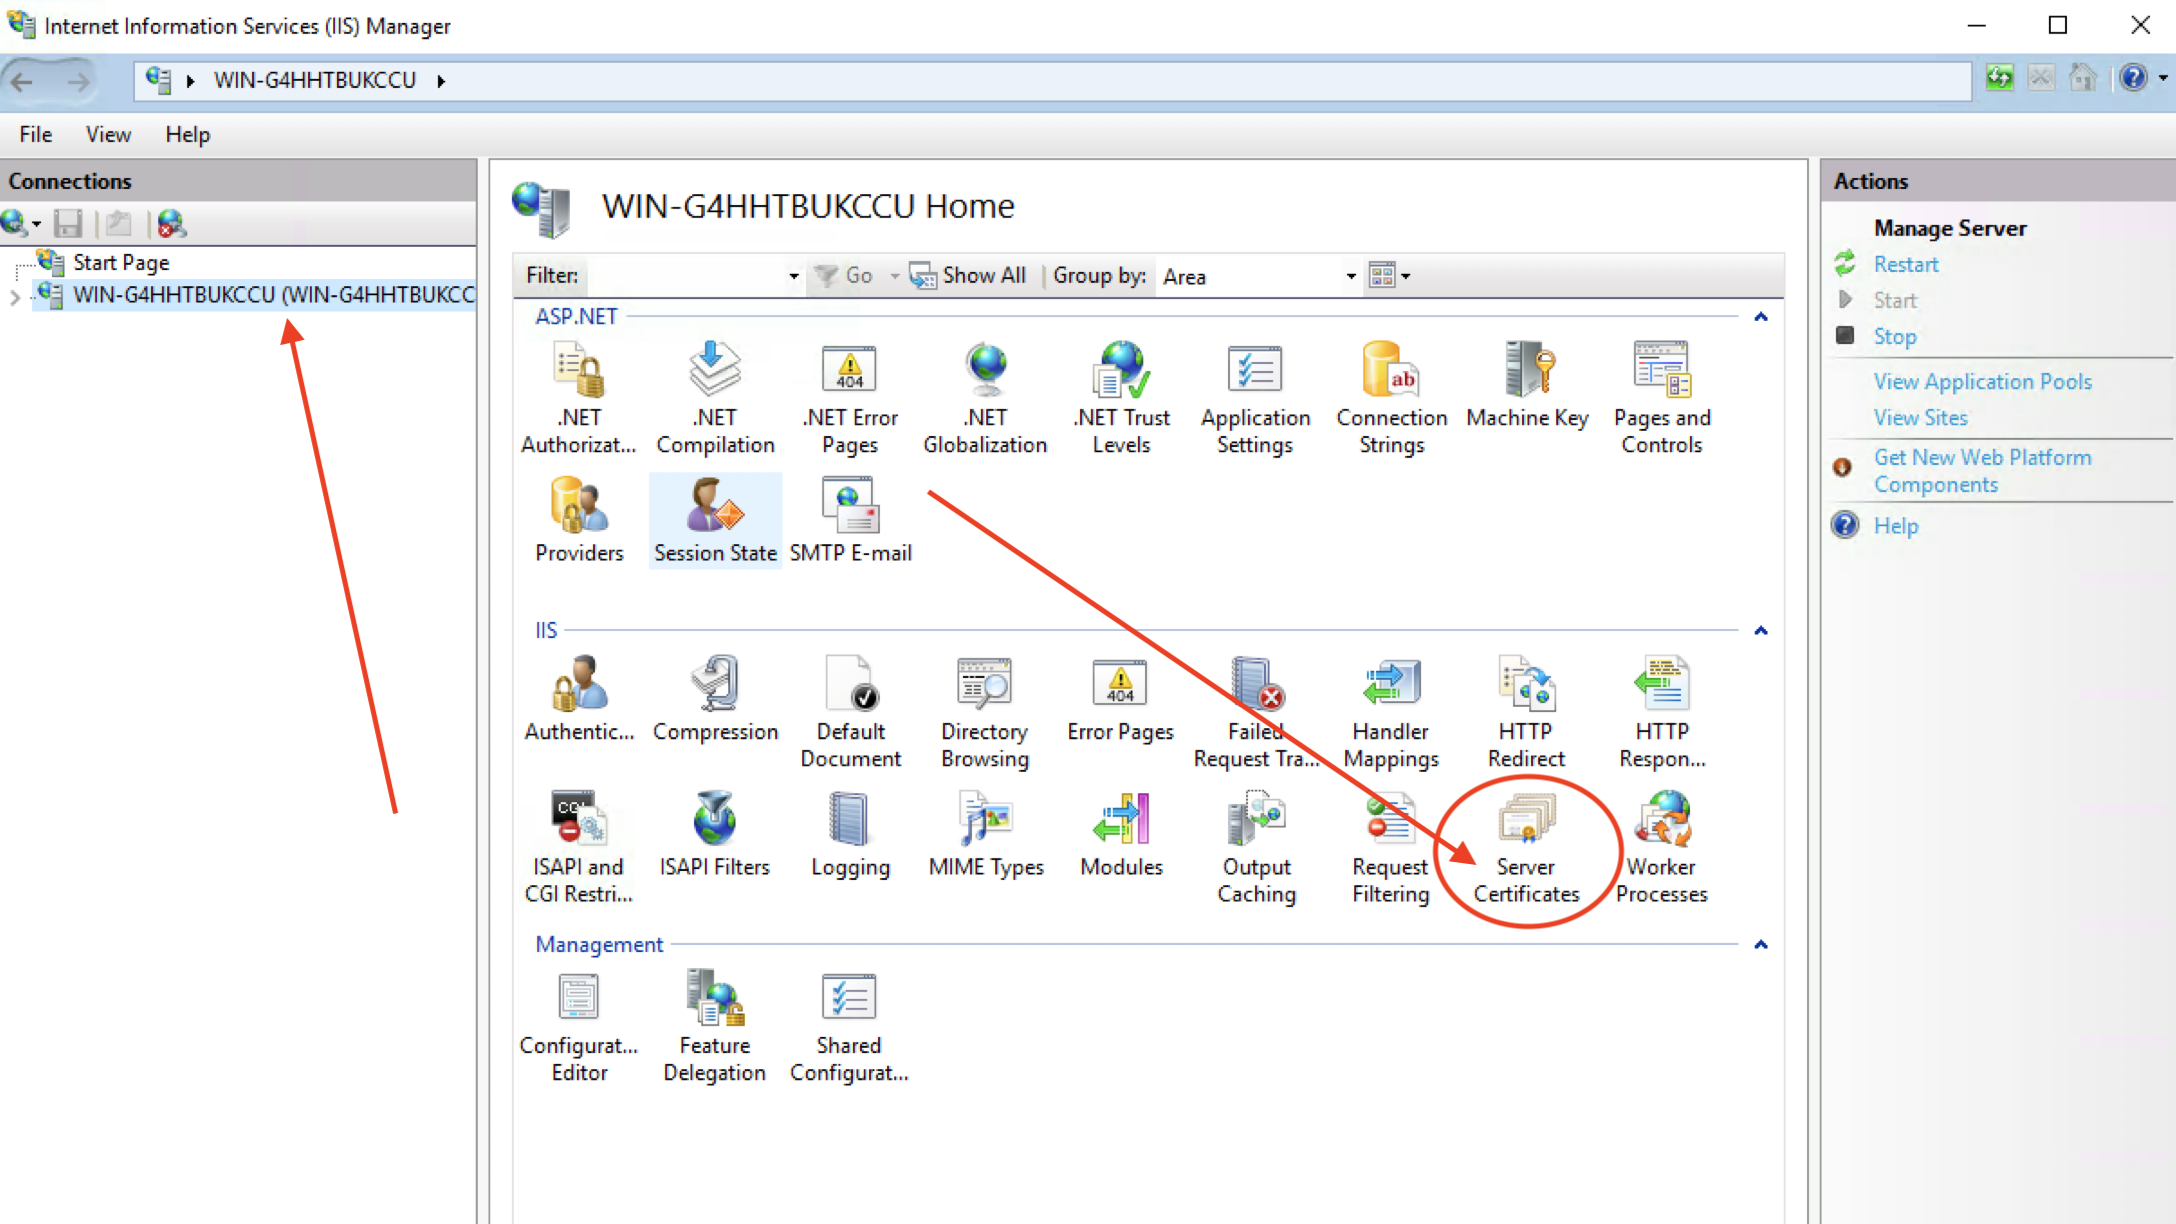Expand the WIN-G4HHTBUKCCU server tree node
The image size is (2176, 1224).
(x=15, y=297)
